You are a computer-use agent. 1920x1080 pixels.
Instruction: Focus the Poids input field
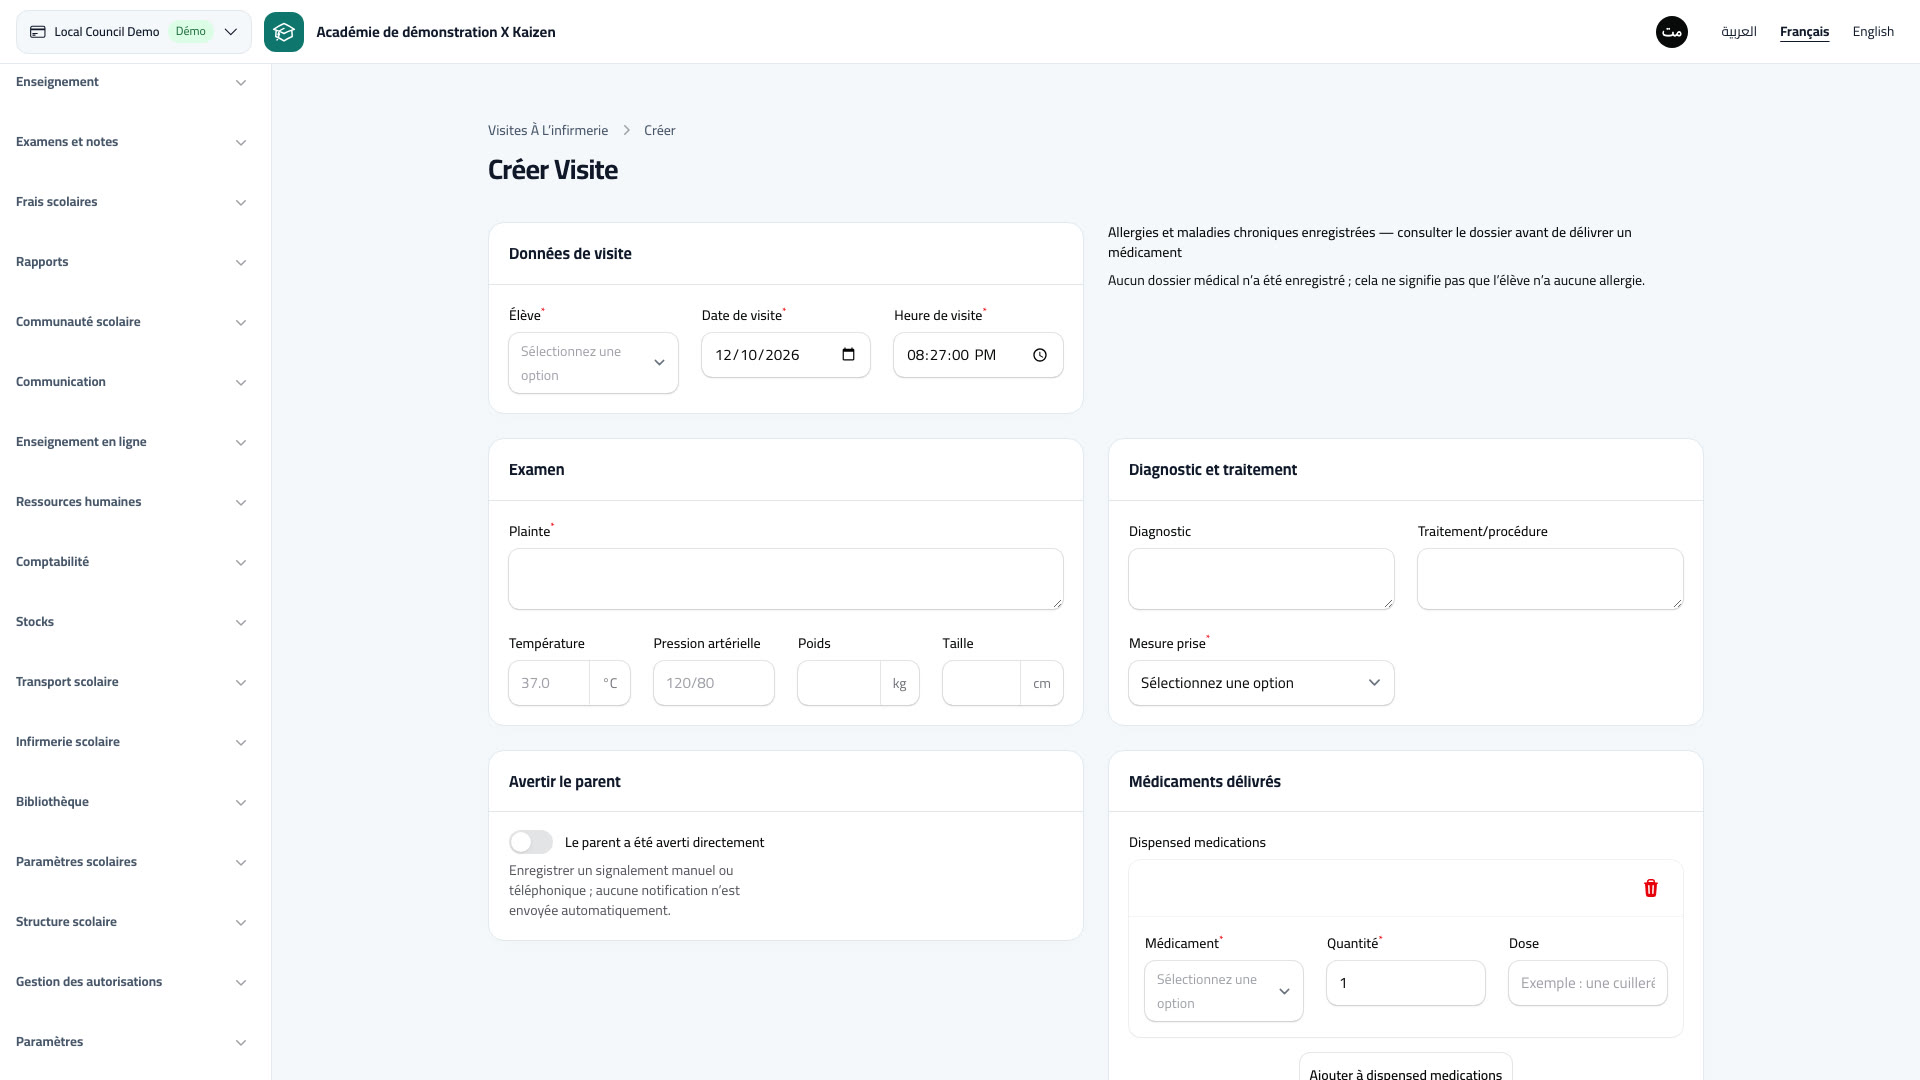839,683
